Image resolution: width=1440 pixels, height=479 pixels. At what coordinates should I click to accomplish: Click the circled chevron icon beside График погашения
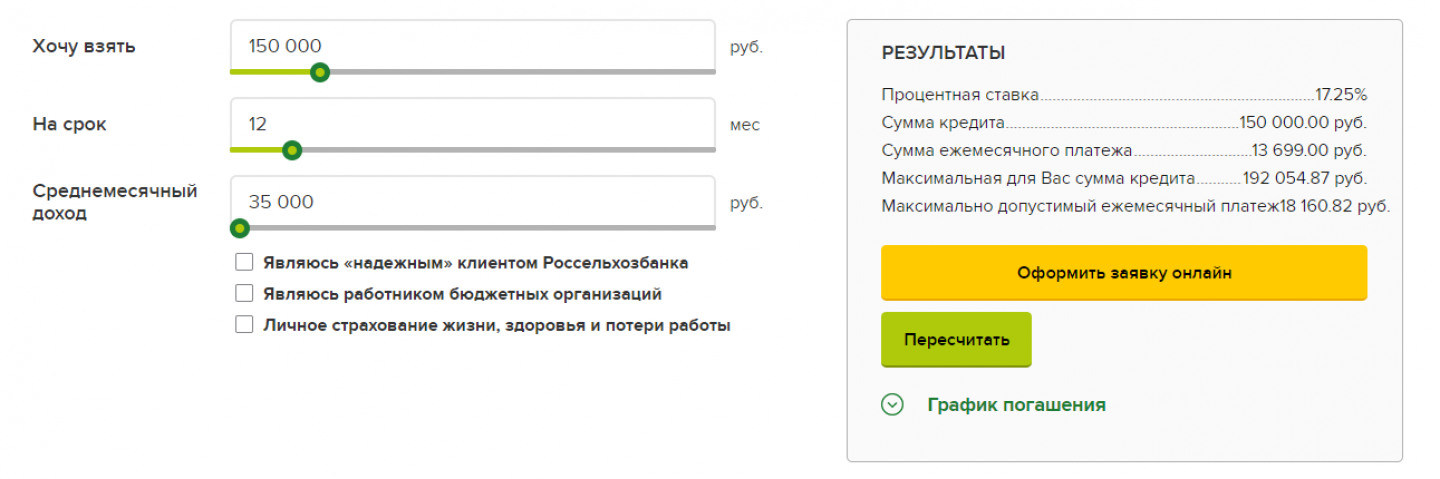[892, 405]
